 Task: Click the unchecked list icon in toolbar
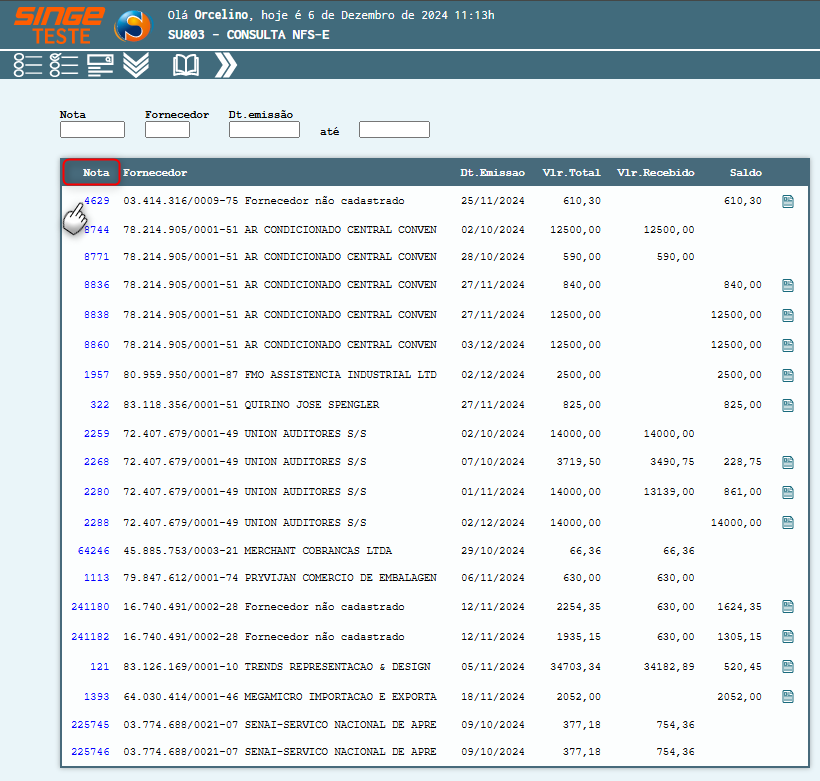click(x=28, y=65)
